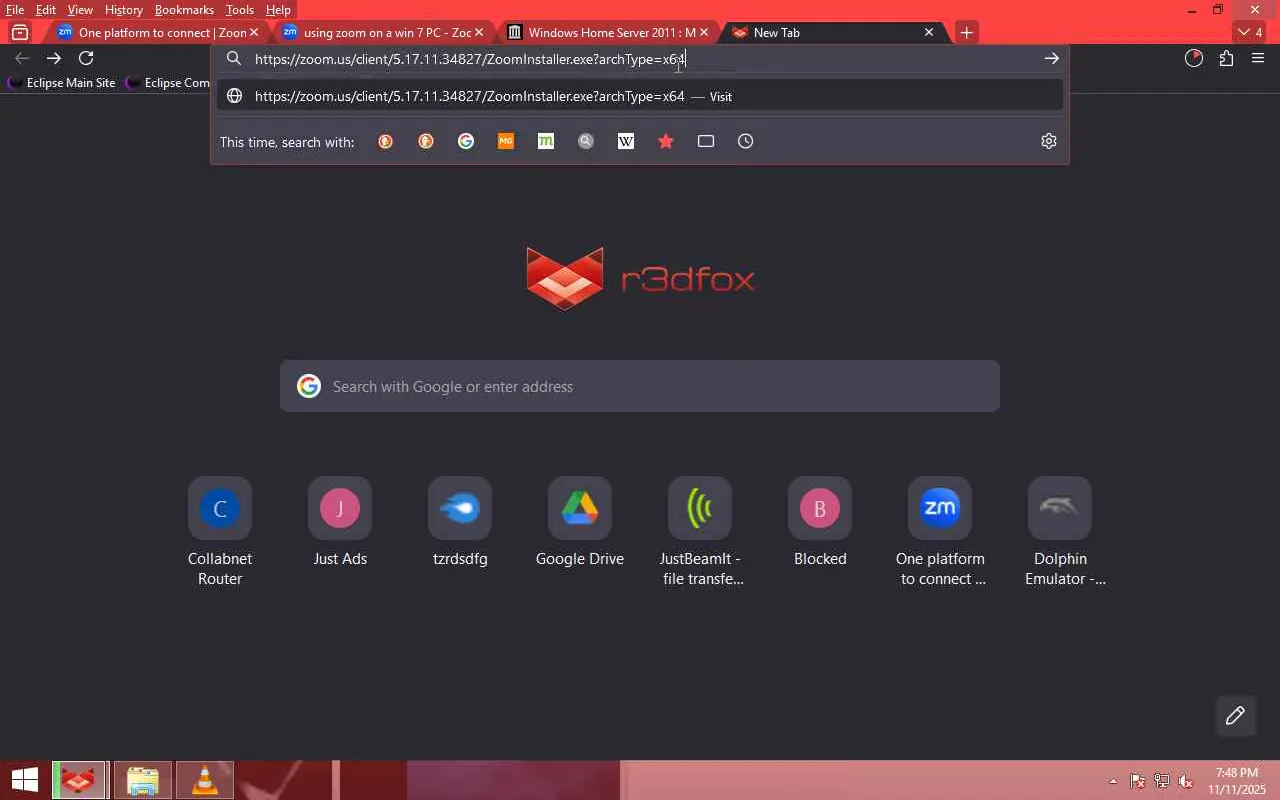This screenshot has height=800, width=1280.
Task: Go forward with the forward arrow
Action: pos(54,59)
